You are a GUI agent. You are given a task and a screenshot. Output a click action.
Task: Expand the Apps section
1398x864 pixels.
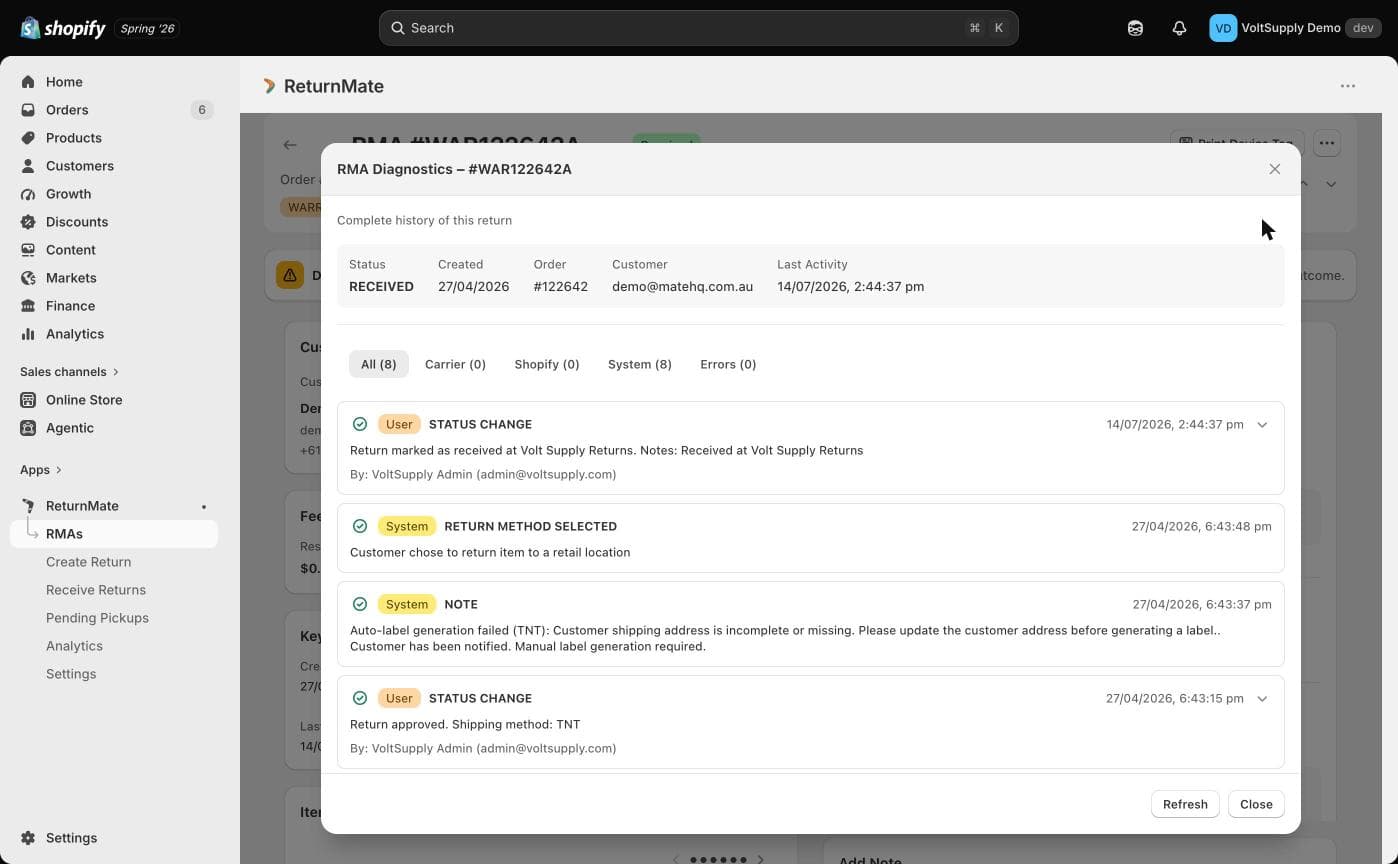[x=41, y=470]
